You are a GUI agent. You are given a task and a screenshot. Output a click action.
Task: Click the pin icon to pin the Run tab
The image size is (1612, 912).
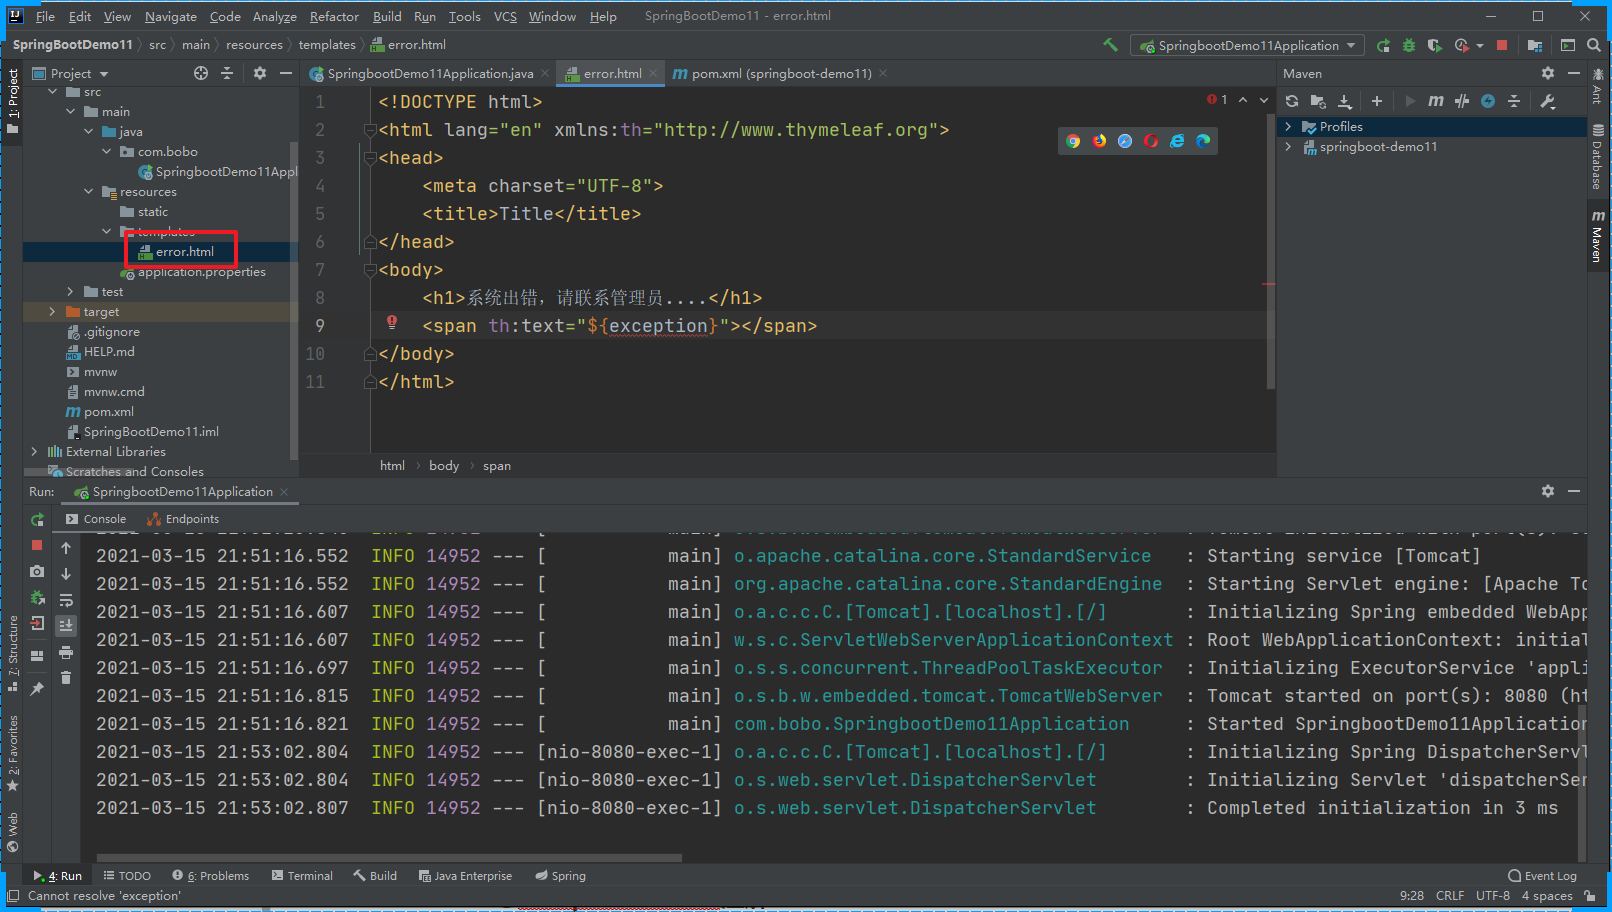(x=37, y=688)
